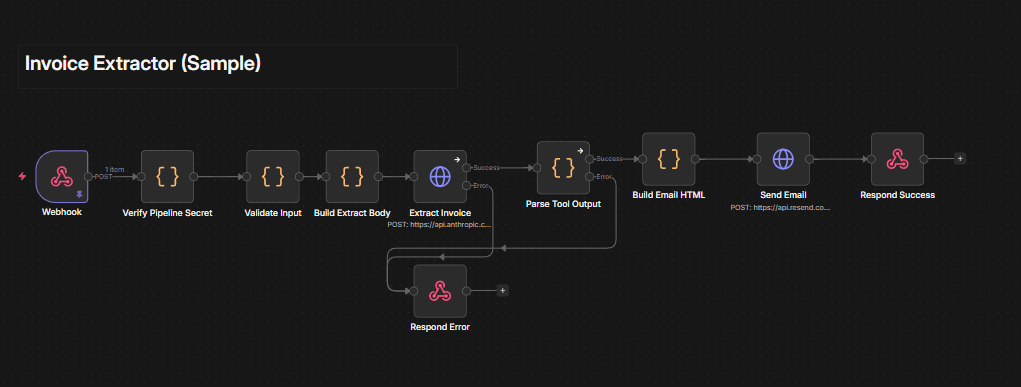Screen dimensions: 1021x387
Task: Select the Webhook trigger node
Action: click(62, 176)
